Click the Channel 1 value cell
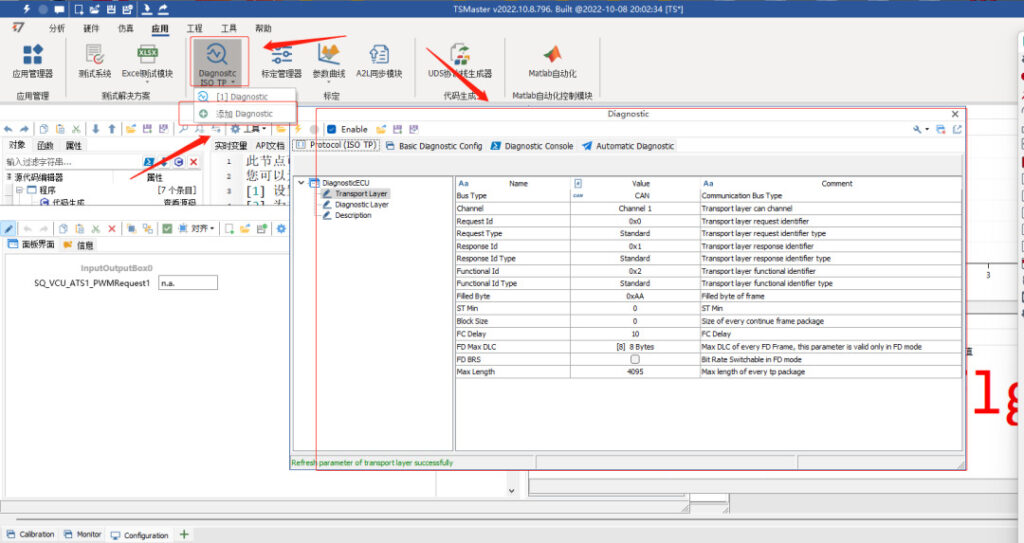Viewport: 1024px width, 543px height. click(x=635, y=208)
